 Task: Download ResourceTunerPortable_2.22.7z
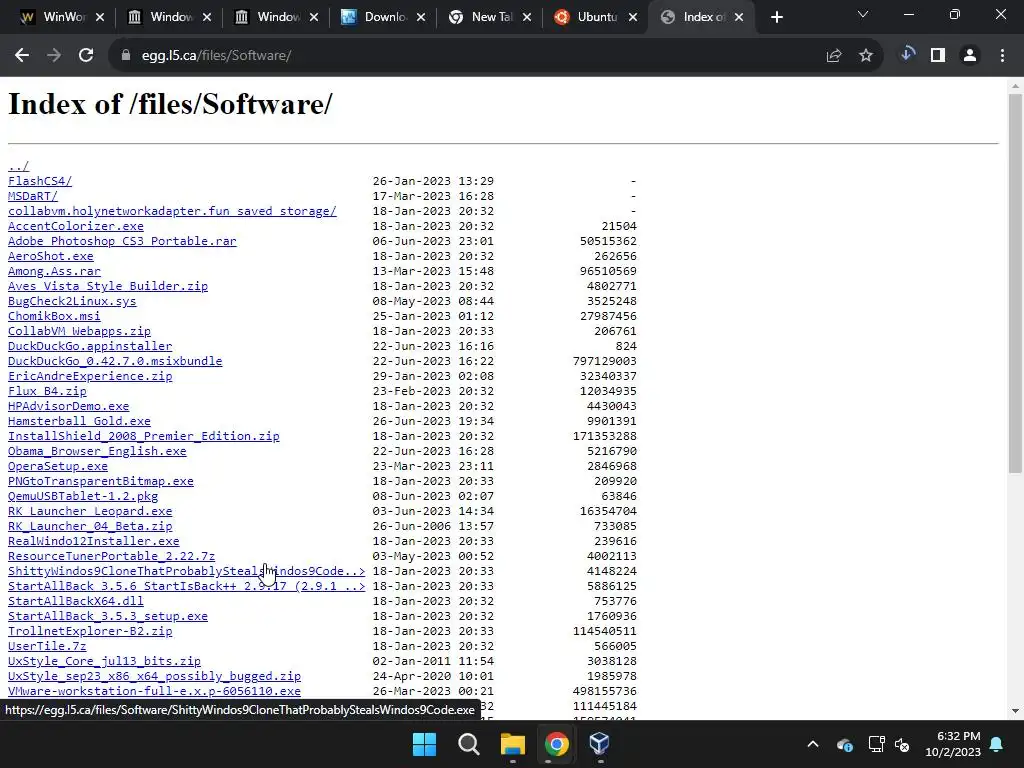pos(112,556)
